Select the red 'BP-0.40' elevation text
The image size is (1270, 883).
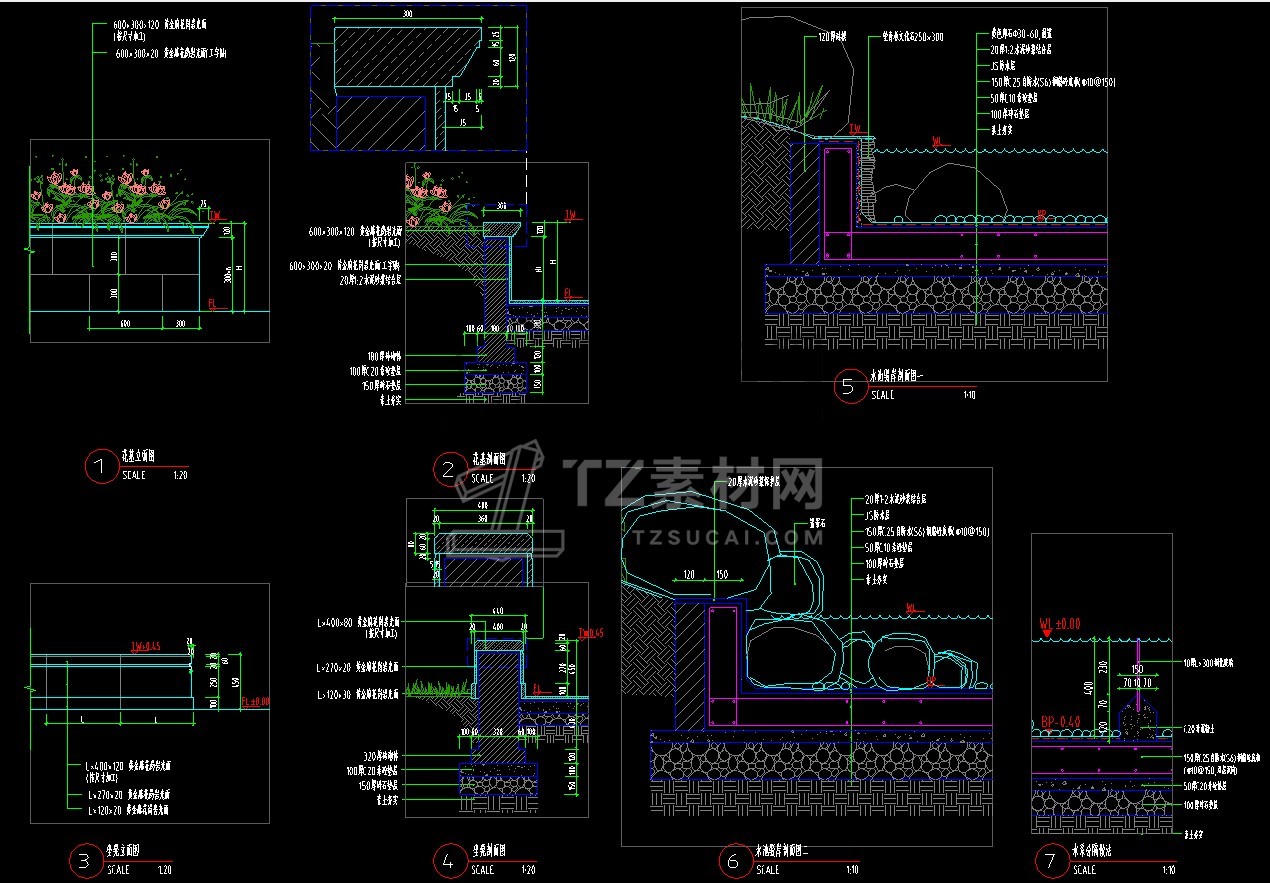click(1060, 721)
